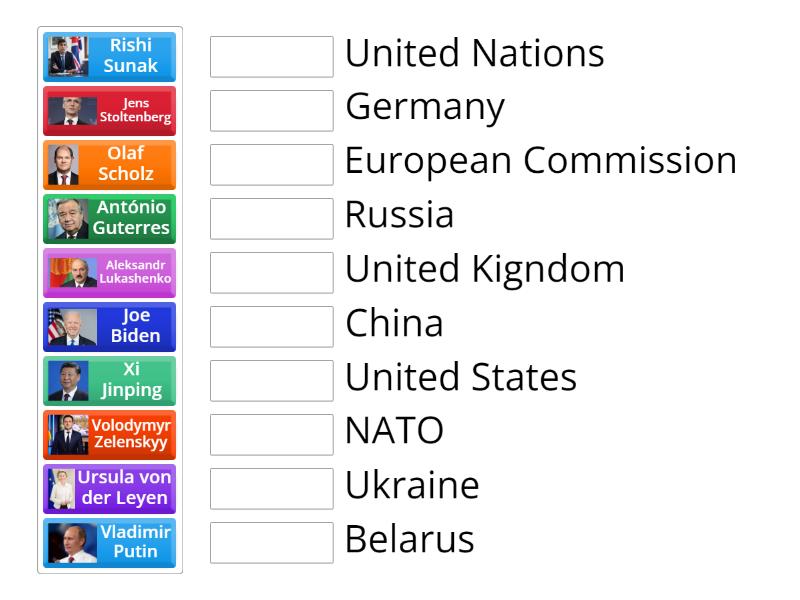This screenshot has width=800, height=600.
Task: Select the Joe Biden tile
Action: tap(109, 327)
